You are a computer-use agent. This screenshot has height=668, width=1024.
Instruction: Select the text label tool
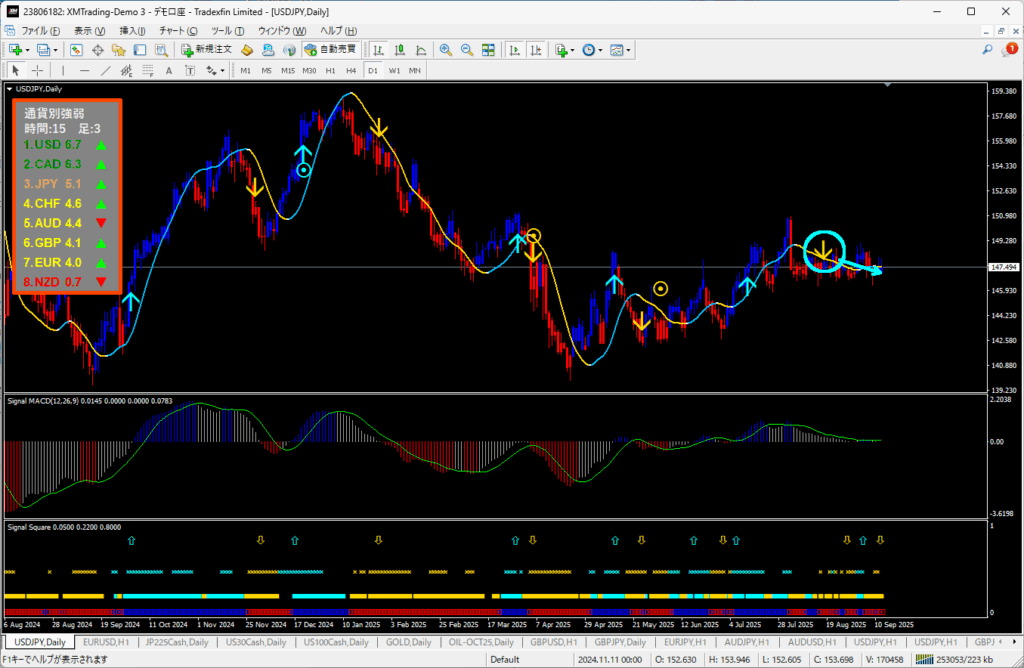pos(190,71)
